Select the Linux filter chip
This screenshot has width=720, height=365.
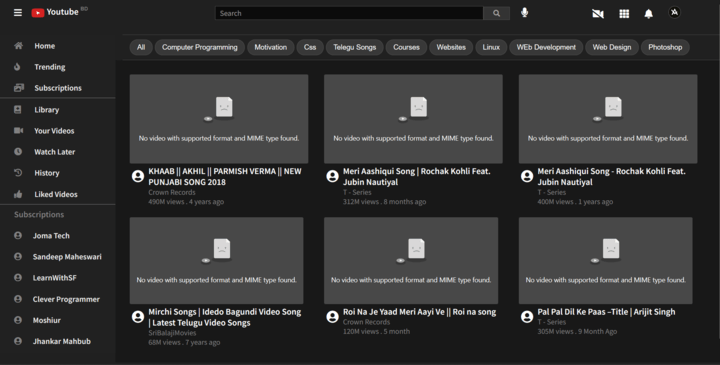tap(491, 47)
